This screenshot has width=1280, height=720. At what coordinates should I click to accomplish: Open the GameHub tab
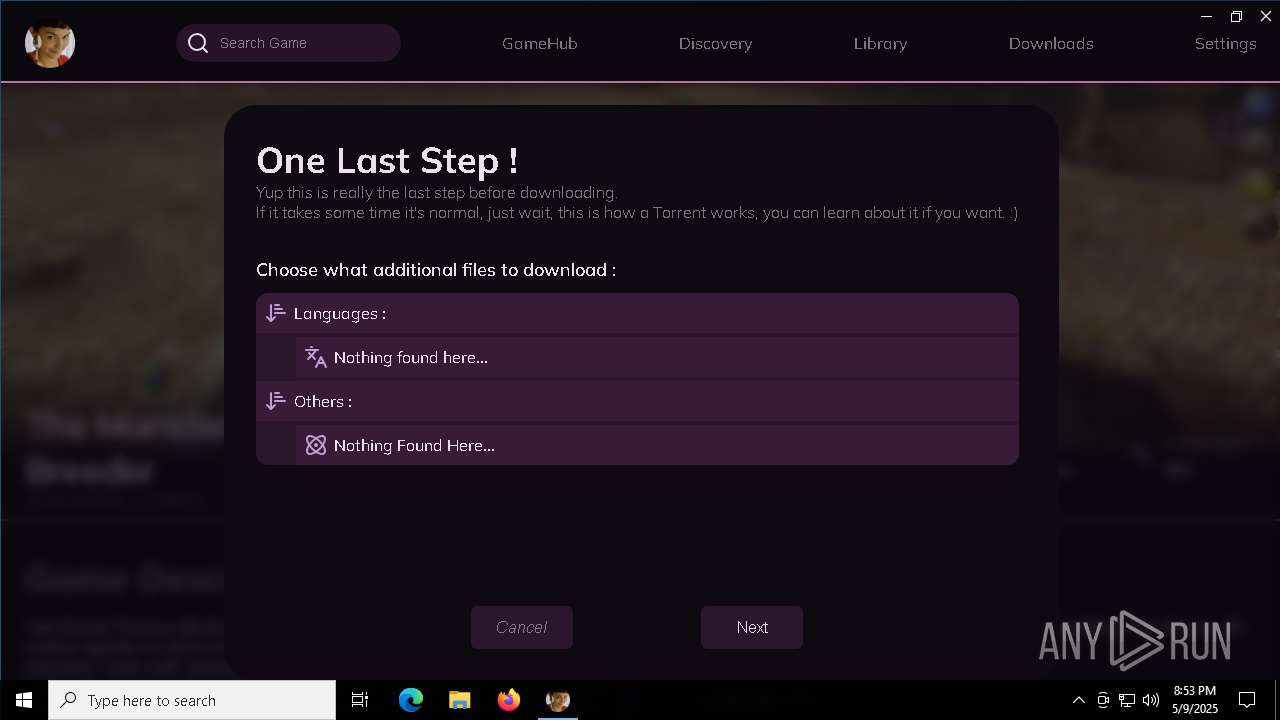540,43
